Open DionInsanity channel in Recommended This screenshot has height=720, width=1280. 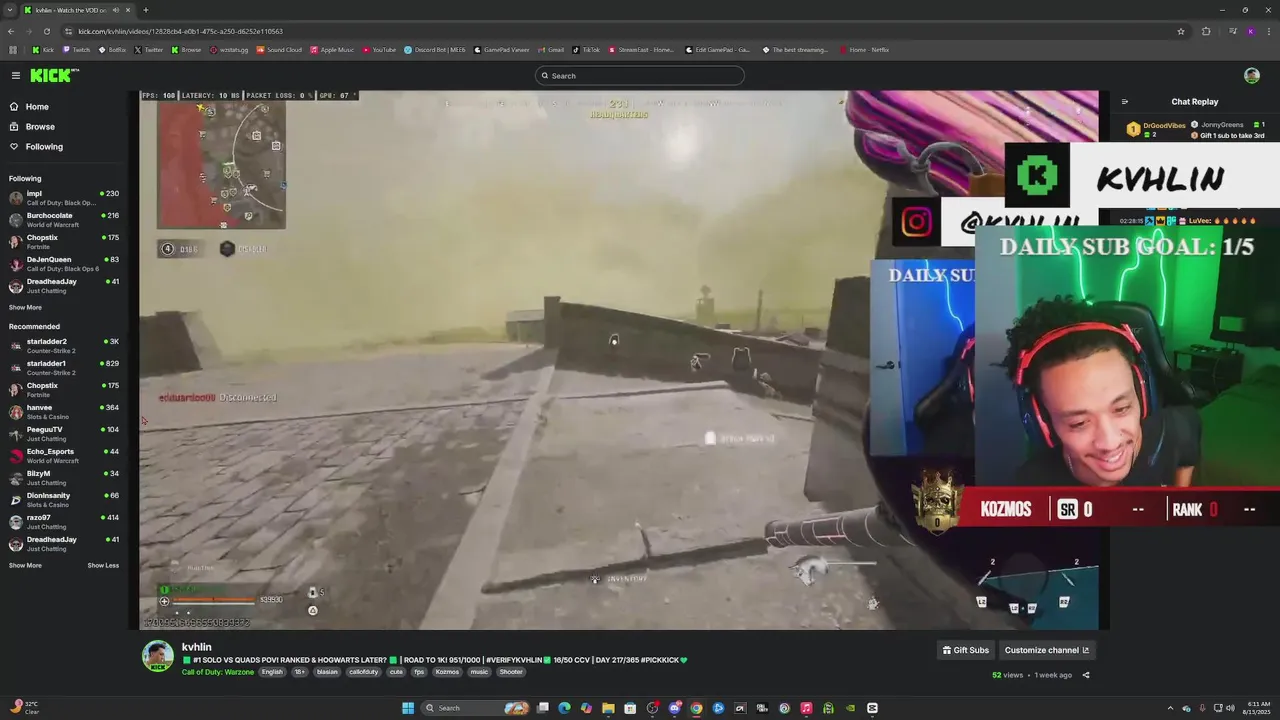[x=64, y=500]
